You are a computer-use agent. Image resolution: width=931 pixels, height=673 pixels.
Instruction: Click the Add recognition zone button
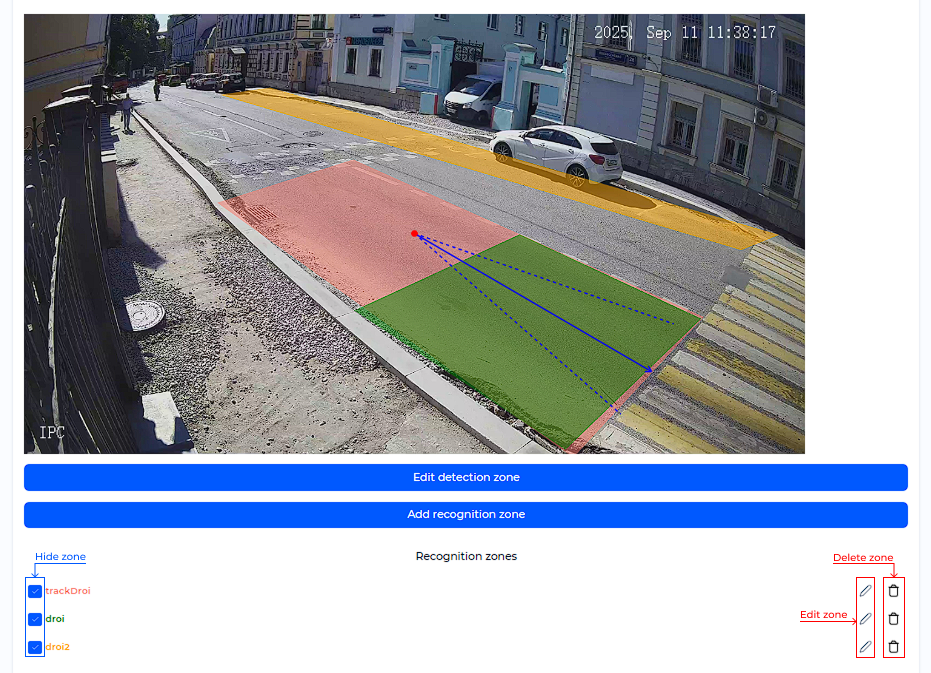coord(466,515)
